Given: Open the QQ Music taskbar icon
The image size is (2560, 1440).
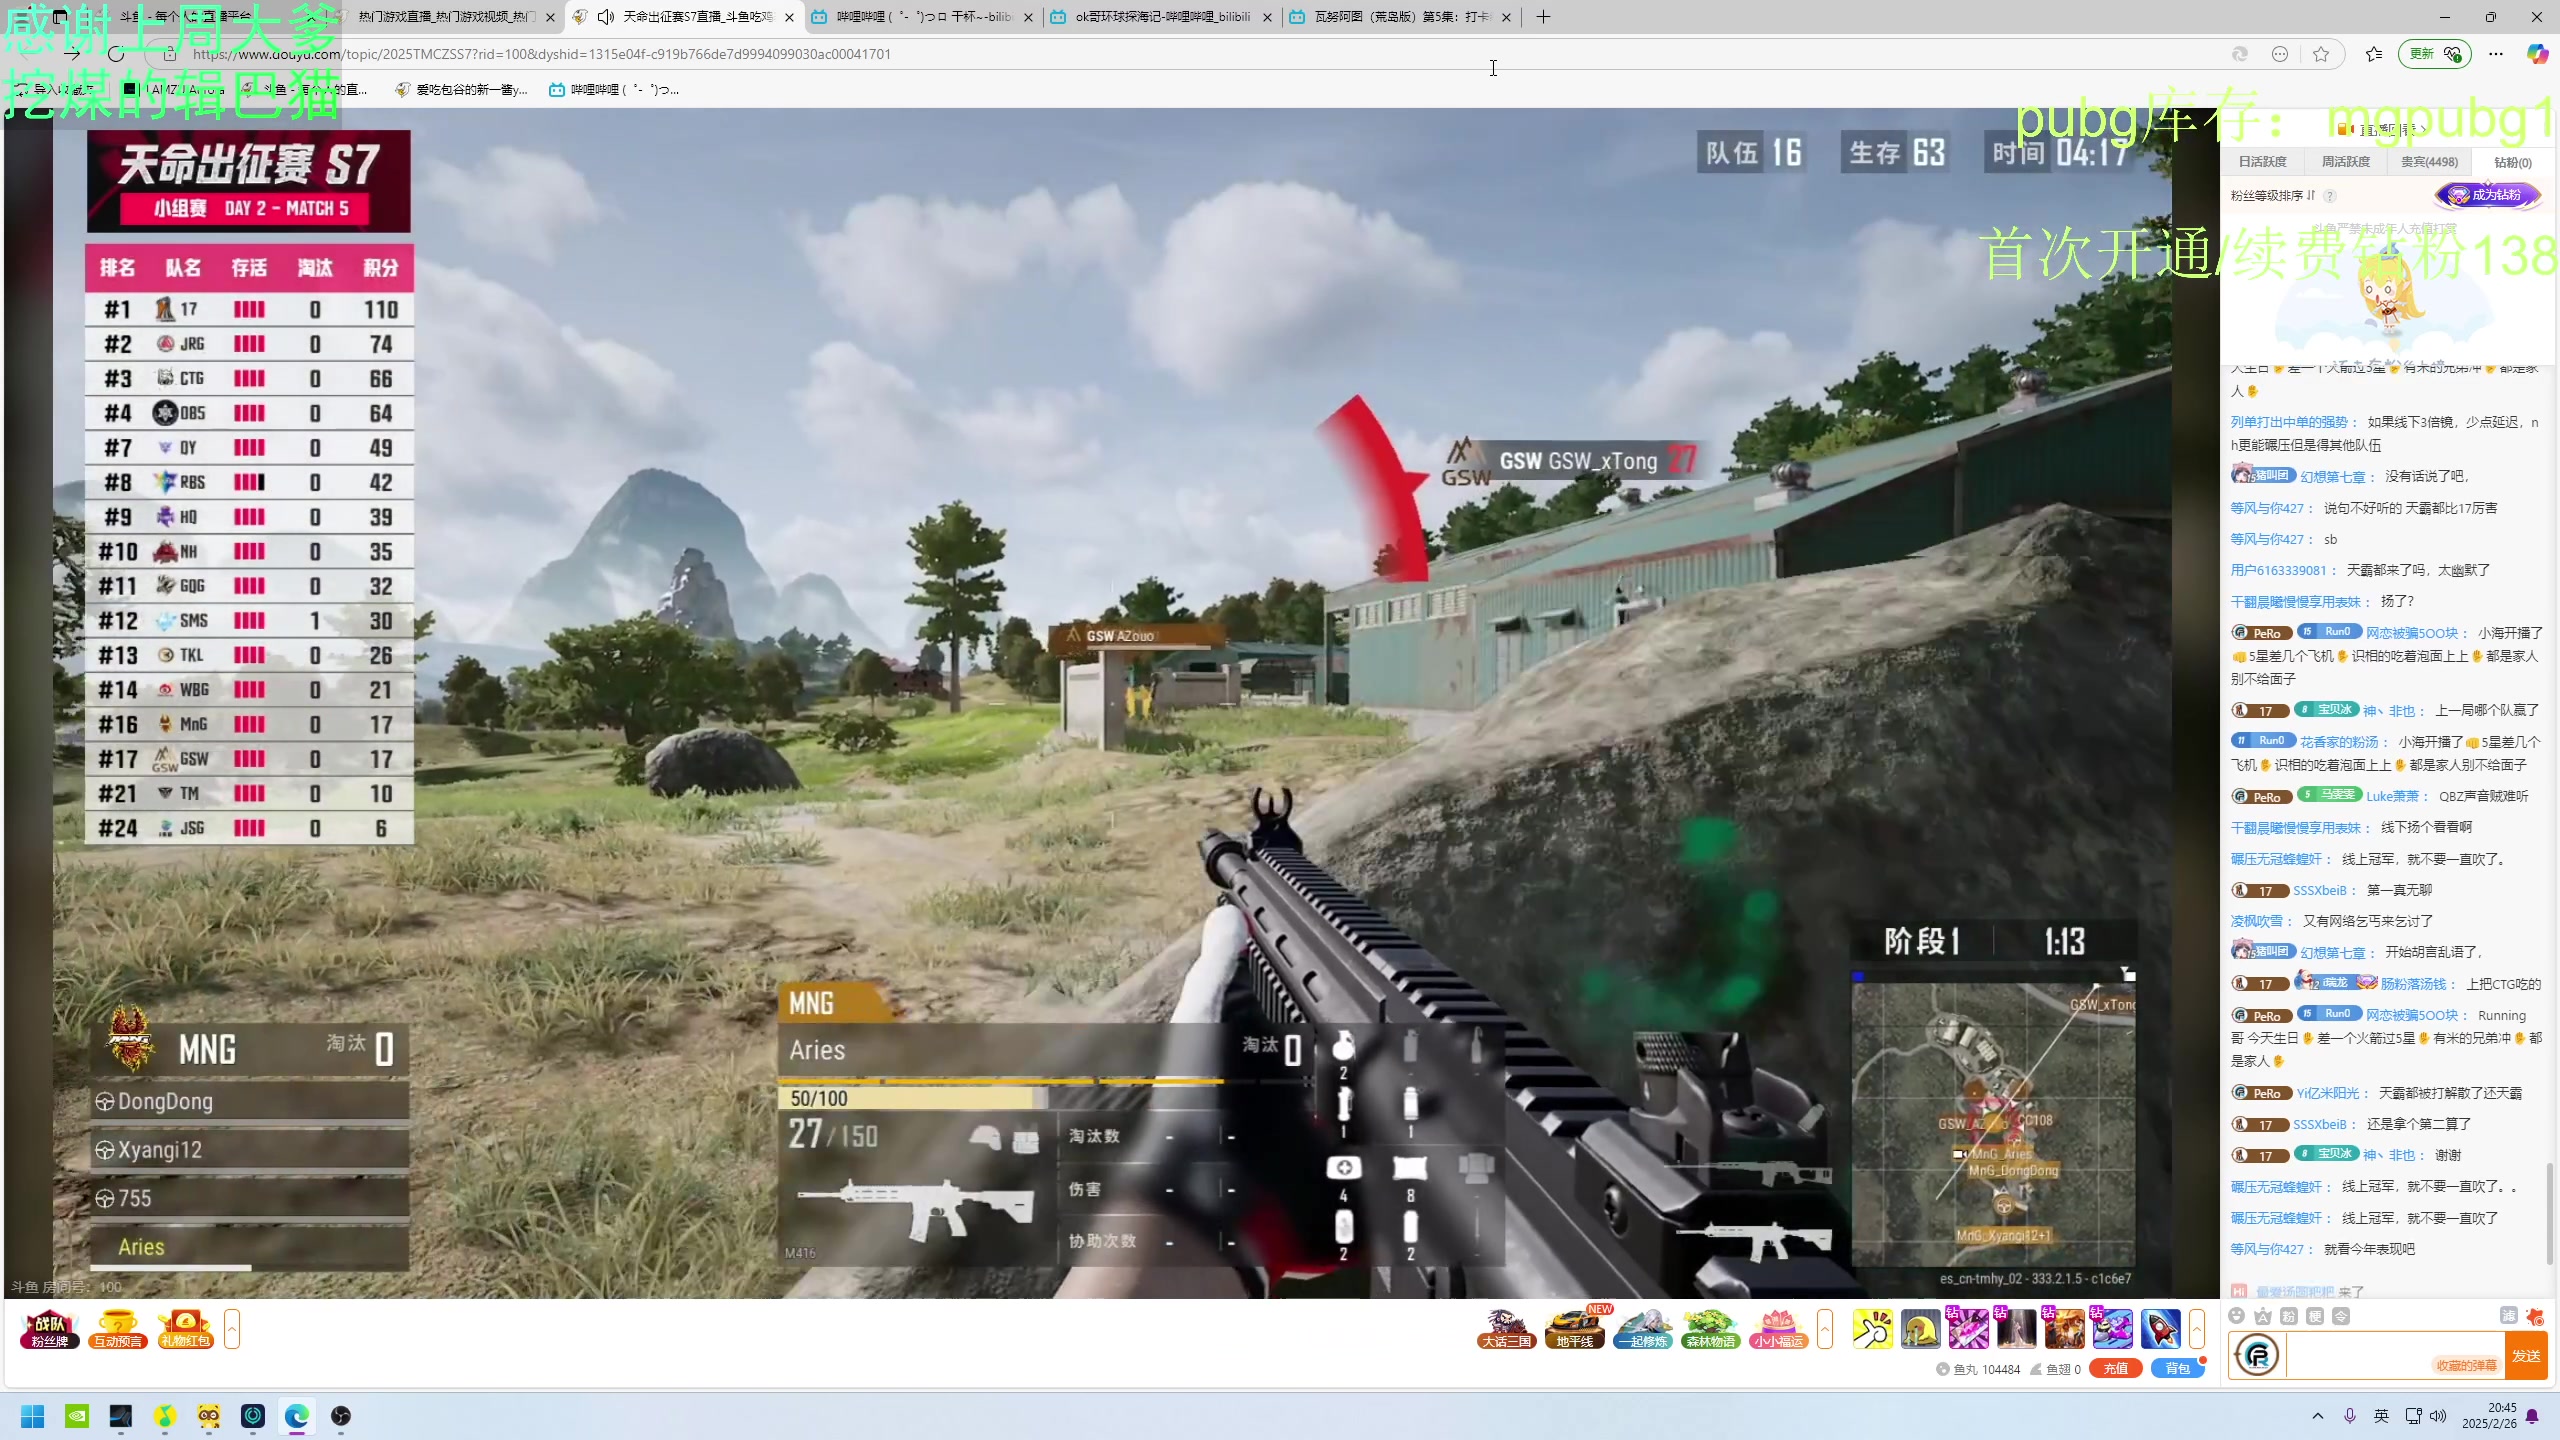Looking at the screenshot, I should 165,1416.
